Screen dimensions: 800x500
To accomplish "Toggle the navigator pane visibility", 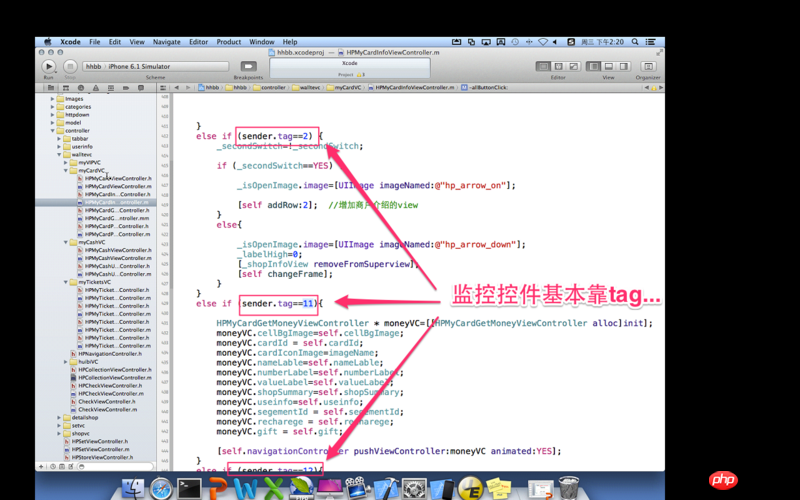I will click(x=594, y=66).
